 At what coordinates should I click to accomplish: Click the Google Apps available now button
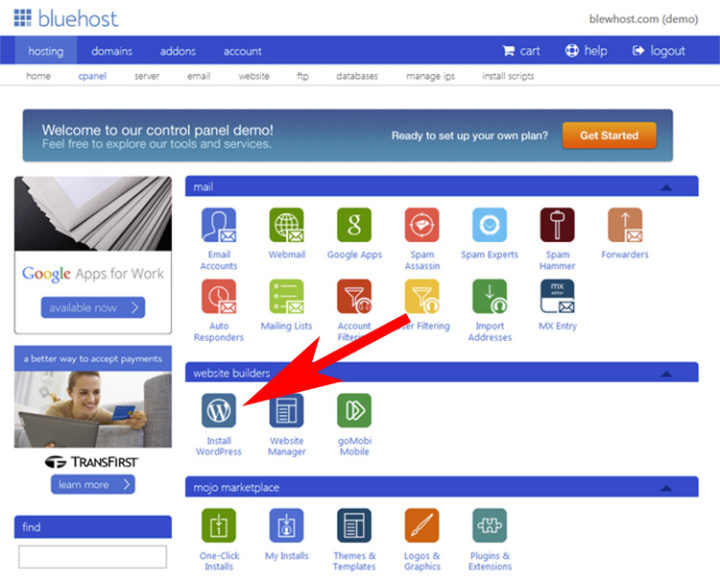93,307
